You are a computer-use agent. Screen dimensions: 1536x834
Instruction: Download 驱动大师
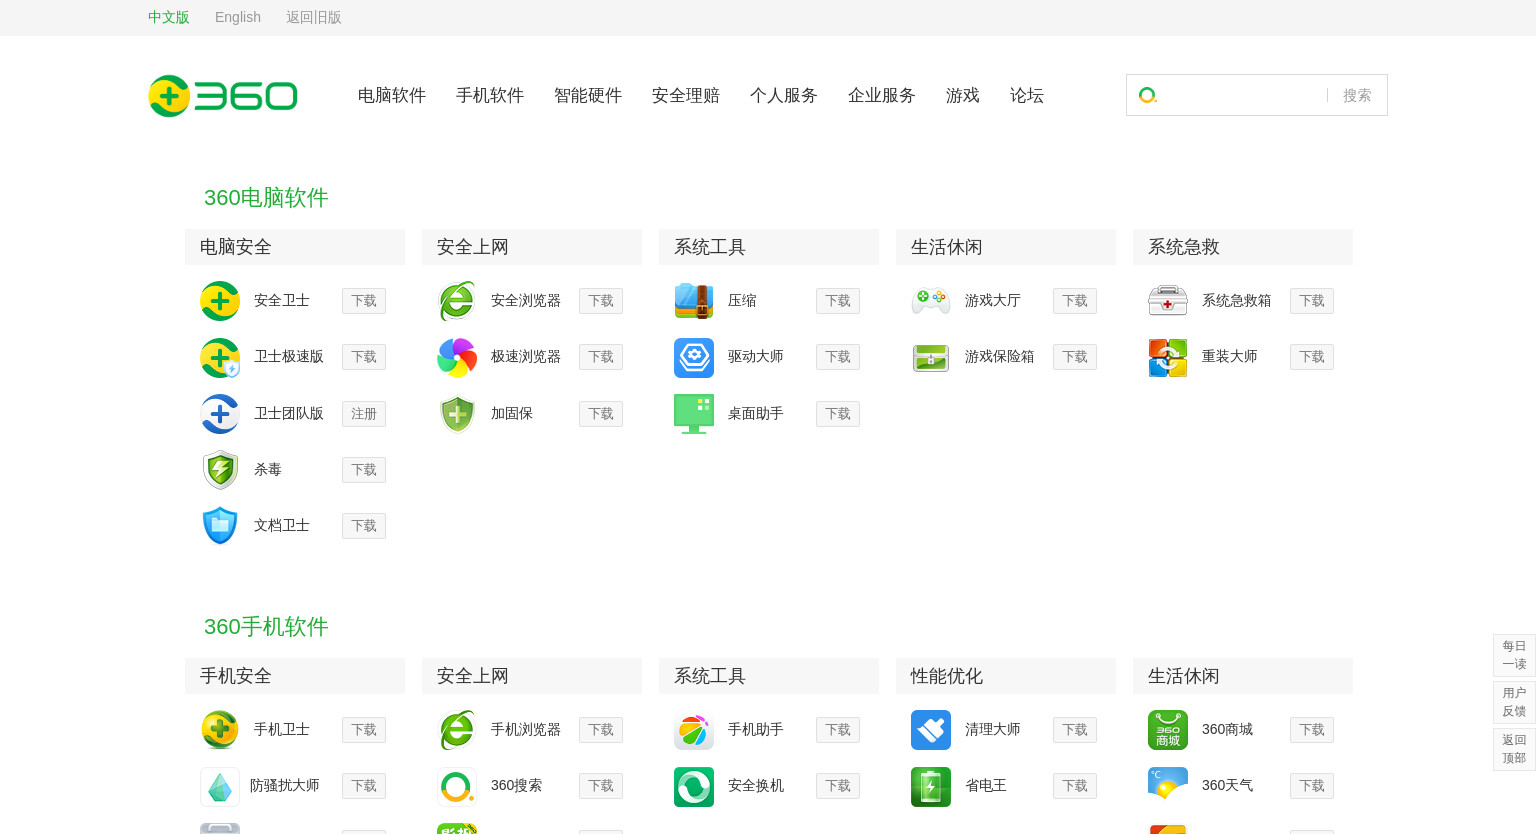point(838,357)
